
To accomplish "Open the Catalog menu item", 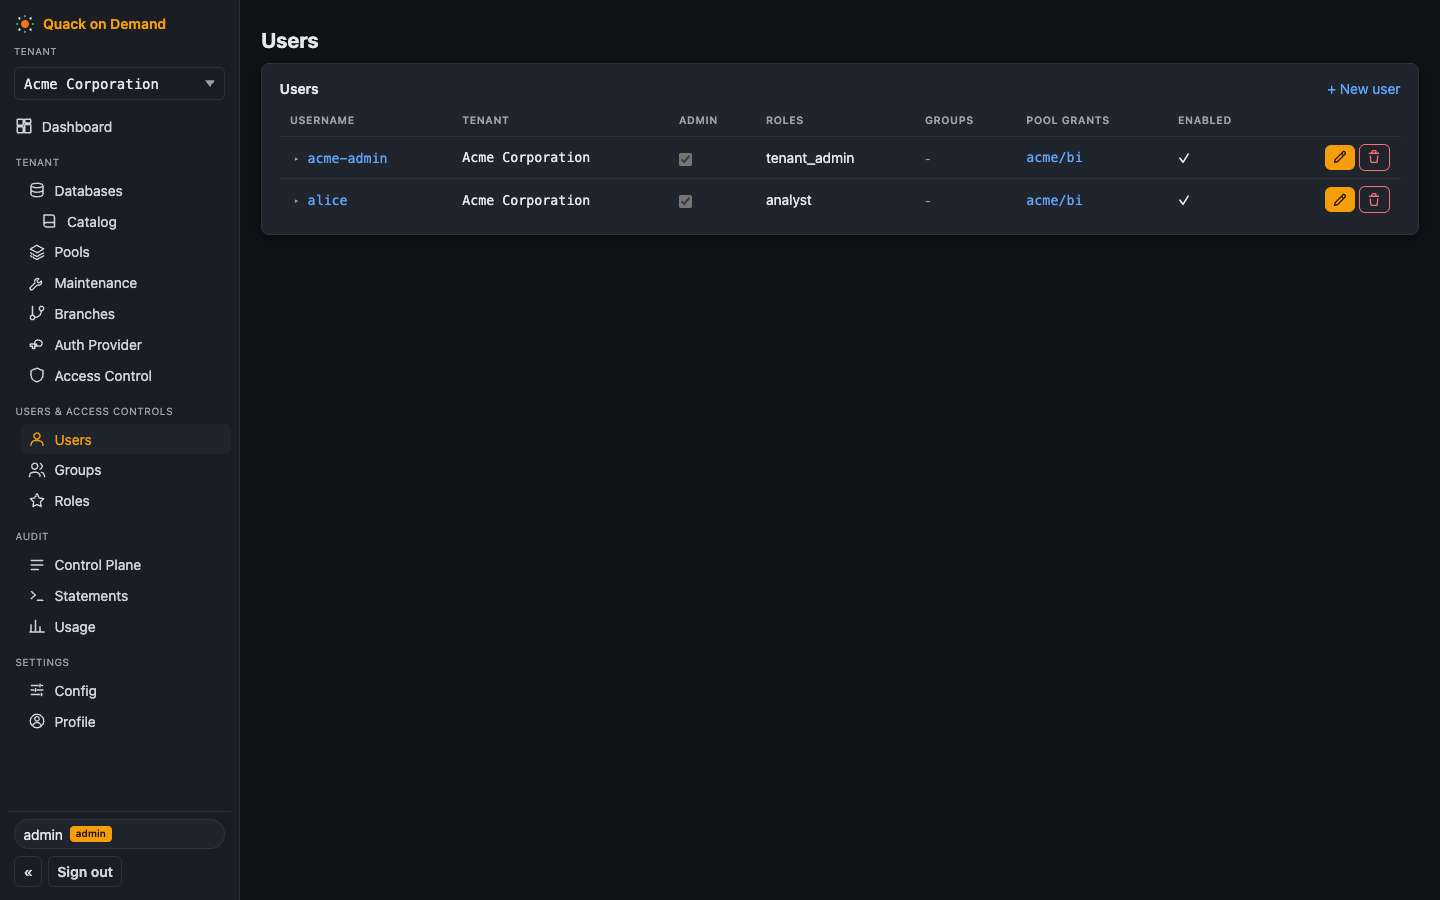I will 132,221.
